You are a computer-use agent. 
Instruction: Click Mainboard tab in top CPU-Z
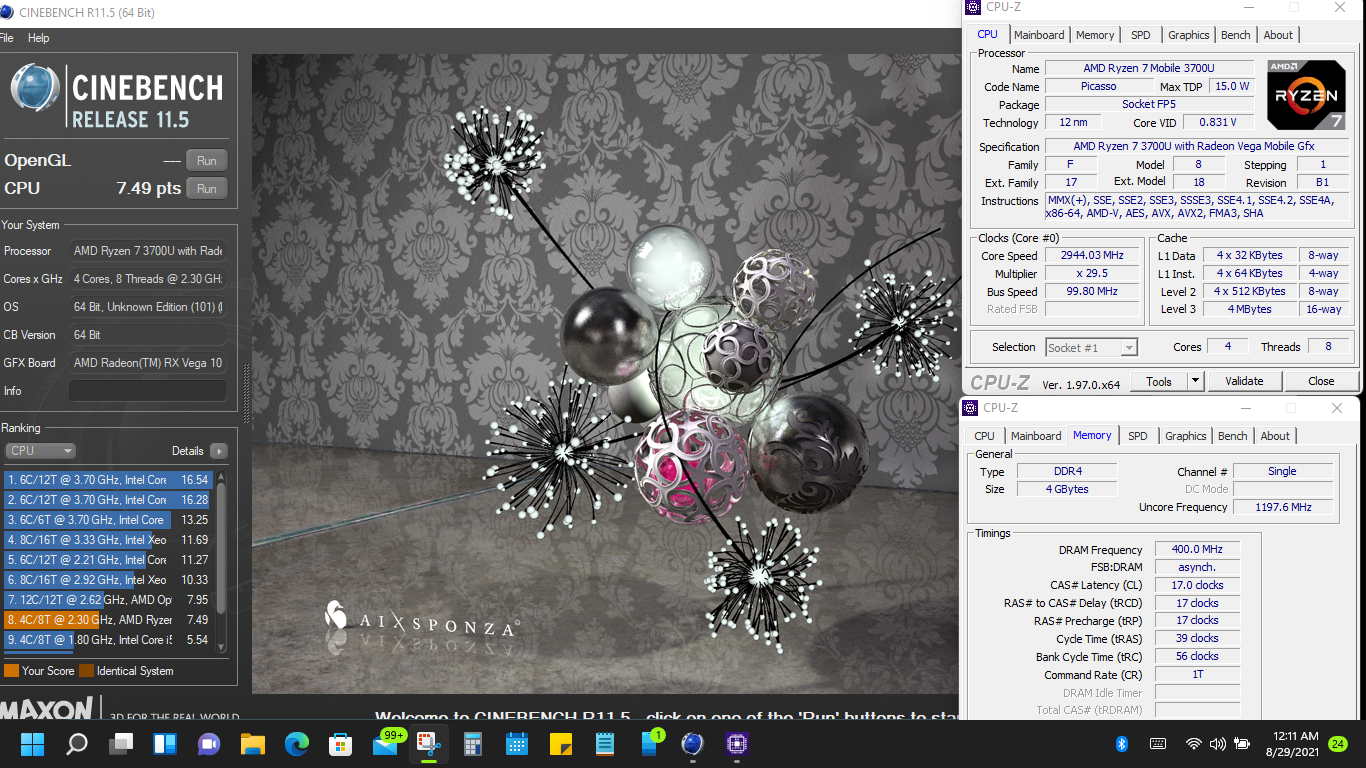click(1040, 35)
